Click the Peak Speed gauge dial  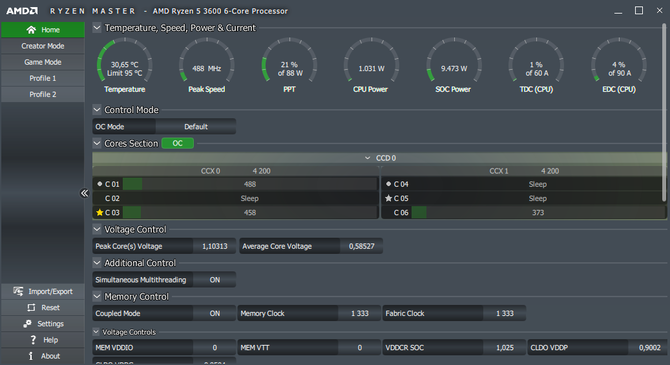pos(206,61)
